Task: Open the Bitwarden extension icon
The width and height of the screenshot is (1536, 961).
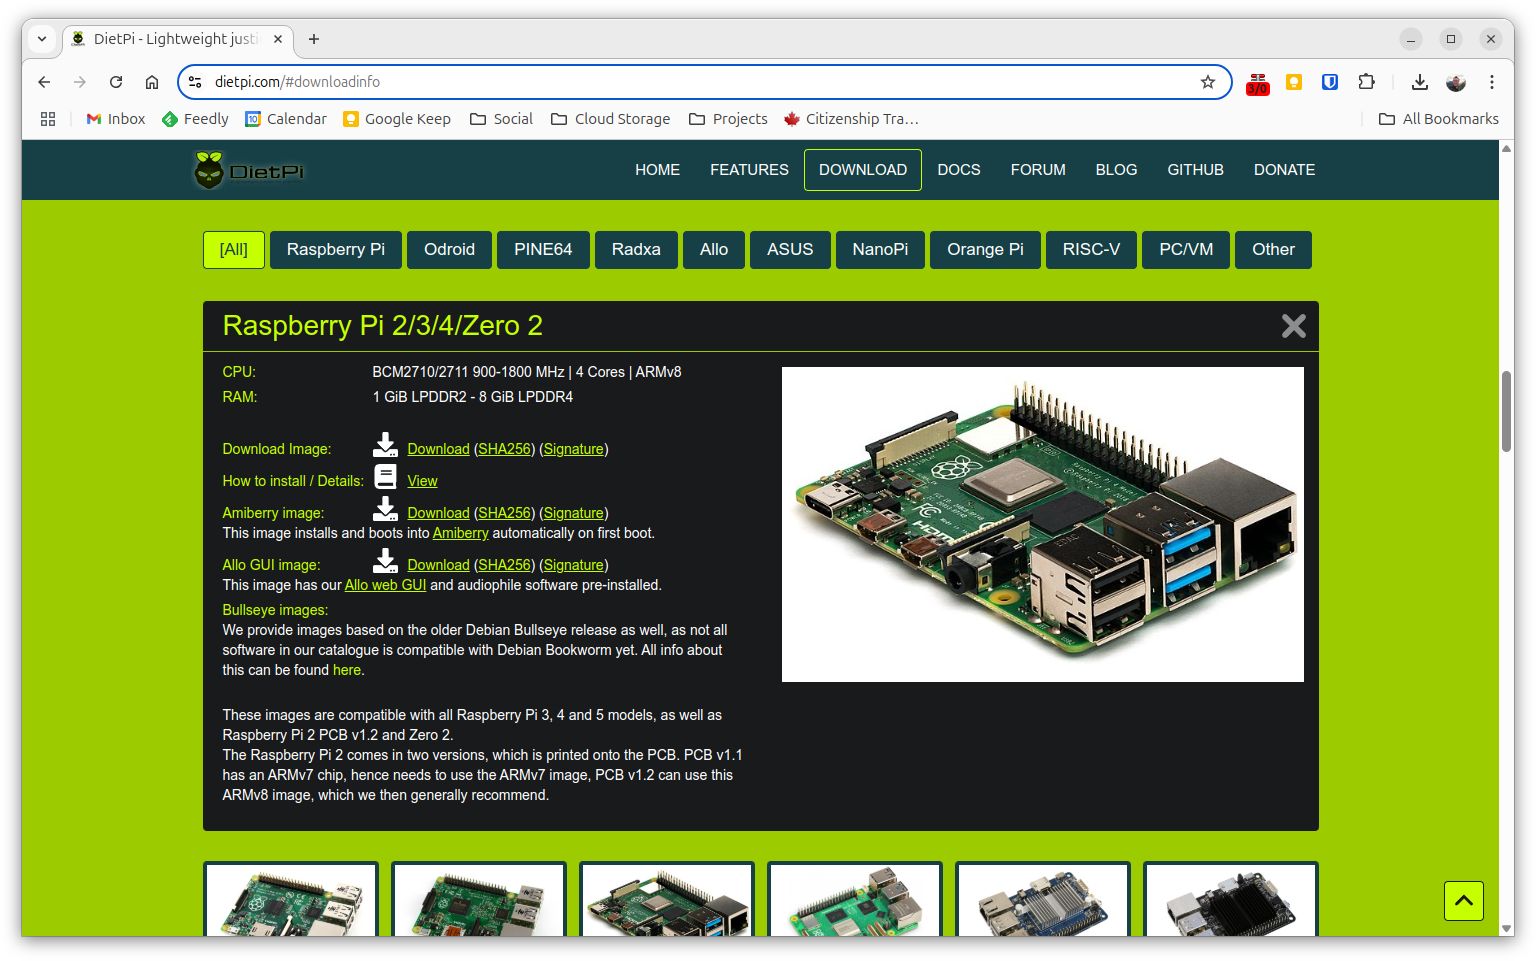Action: click(1330, 82)
